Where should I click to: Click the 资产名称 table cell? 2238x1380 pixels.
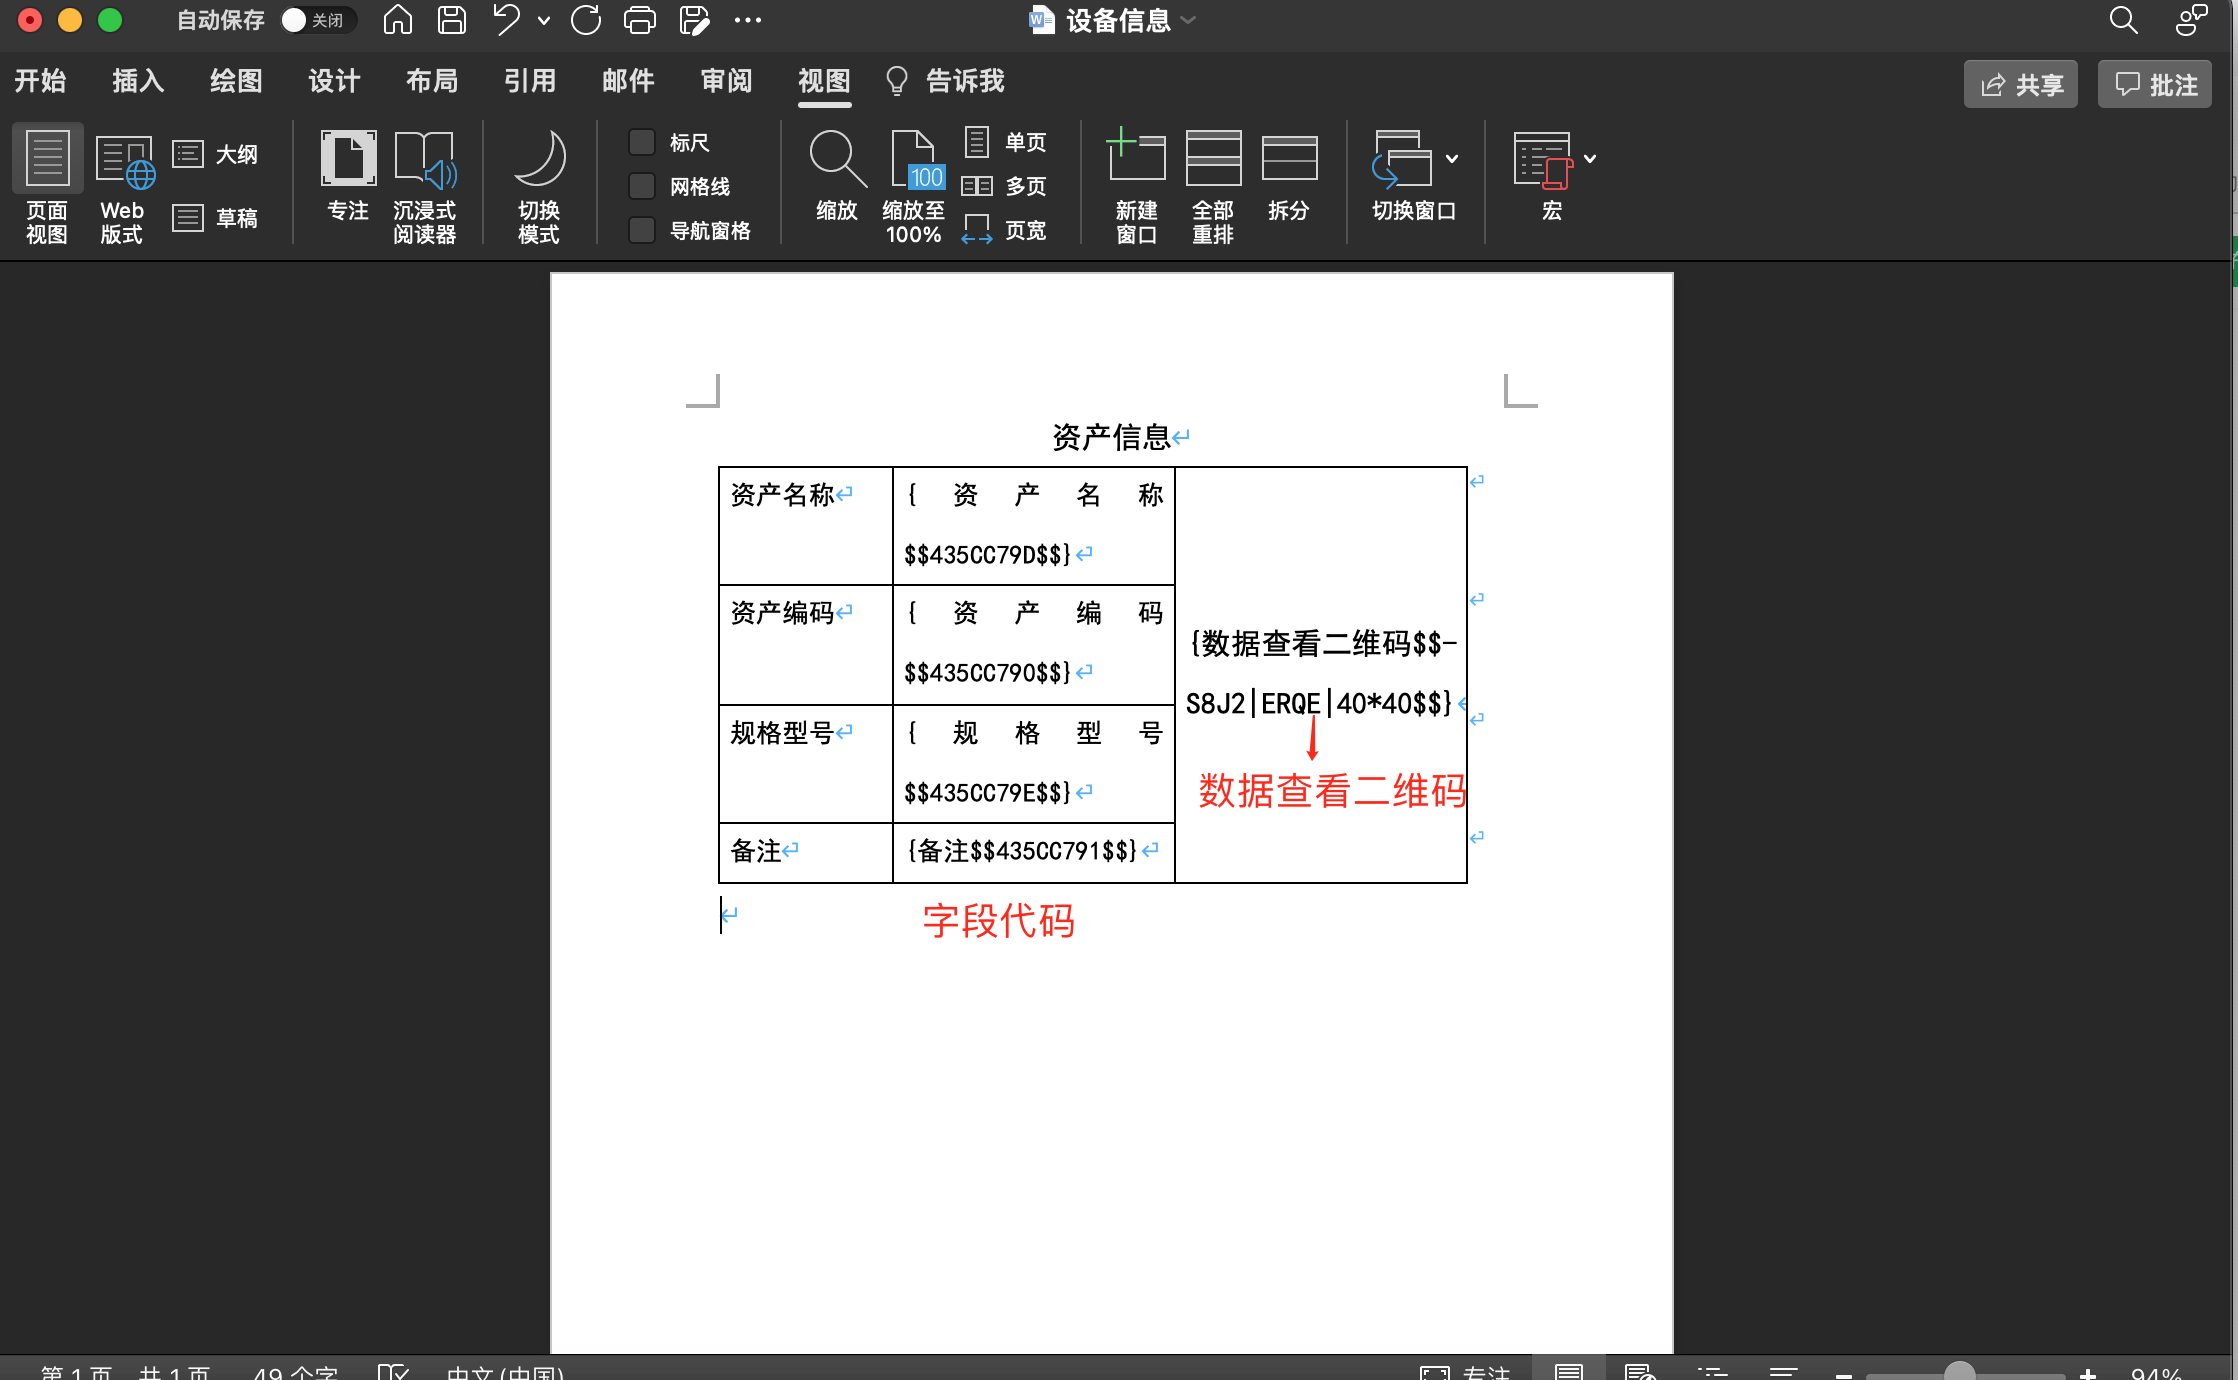coord(805,526)
